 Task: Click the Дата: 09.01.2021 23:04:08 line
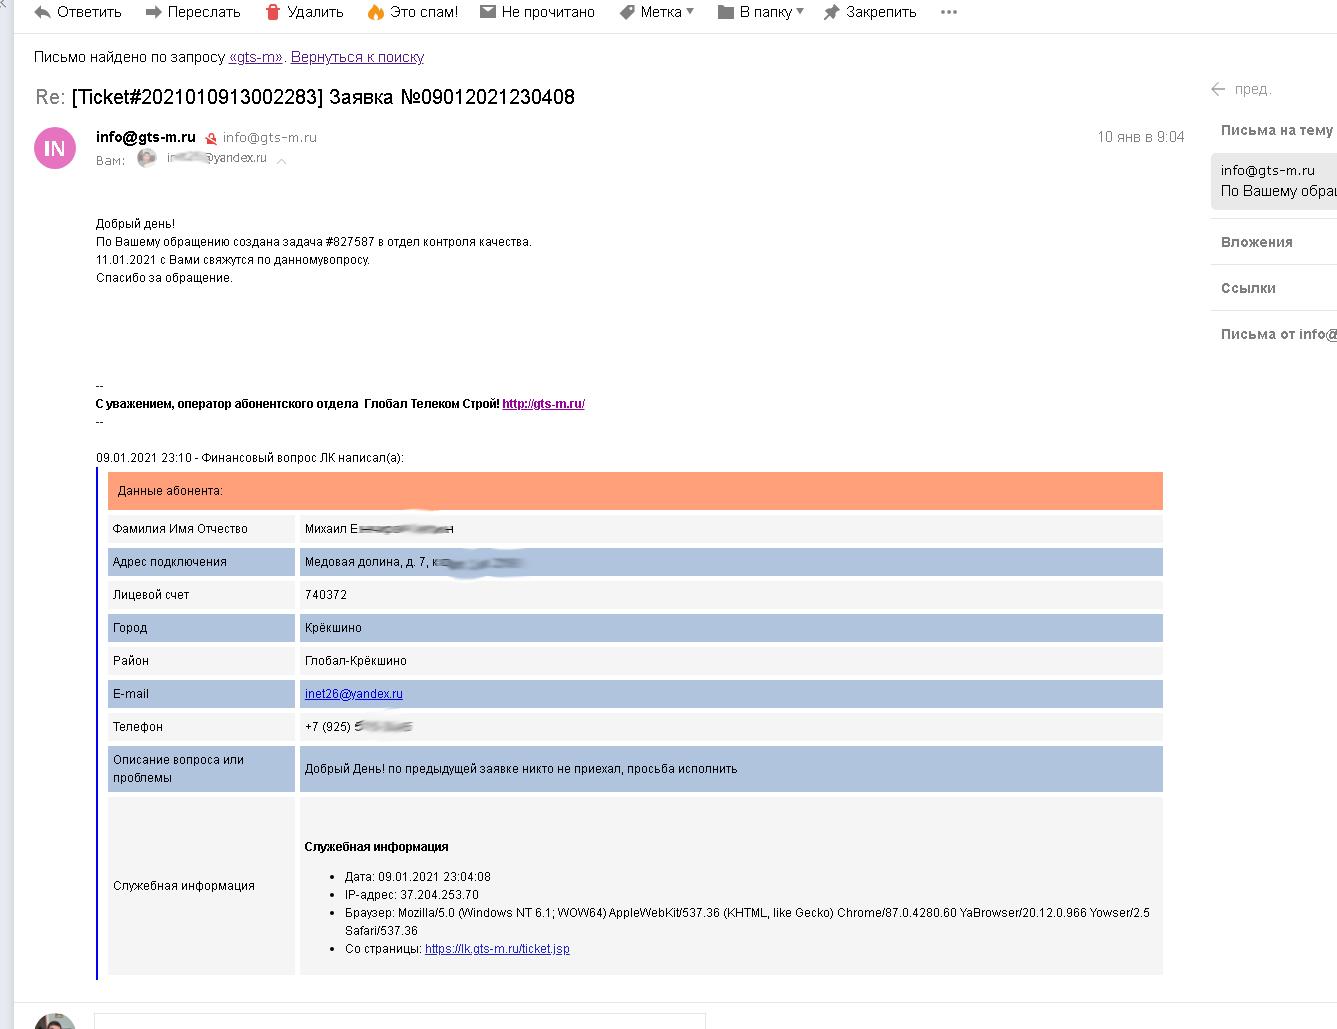(x=418, y=877)
